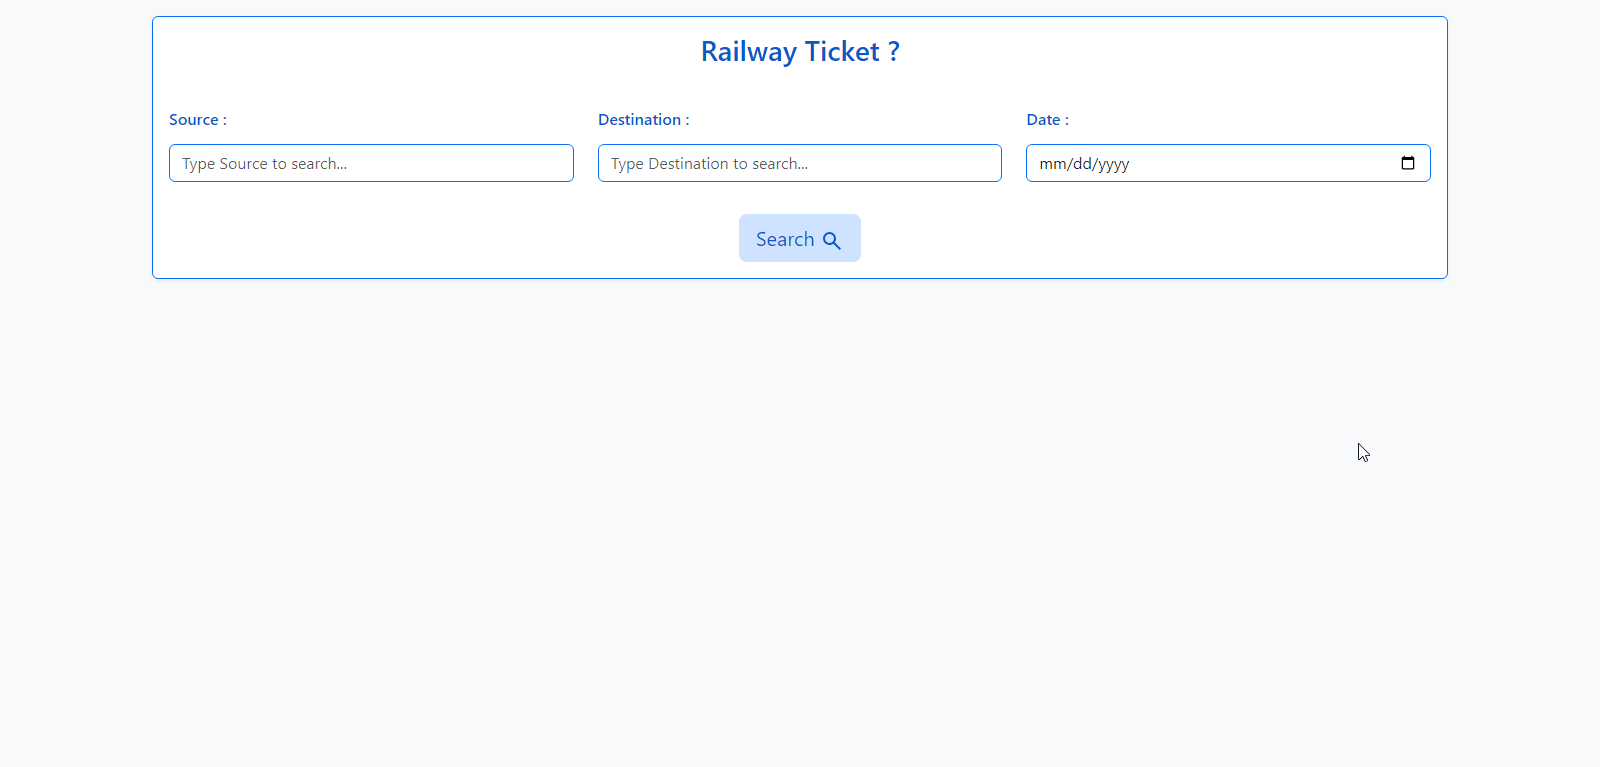
Task: Select the Railway Ticket heading
Action: tap(799, 51)
